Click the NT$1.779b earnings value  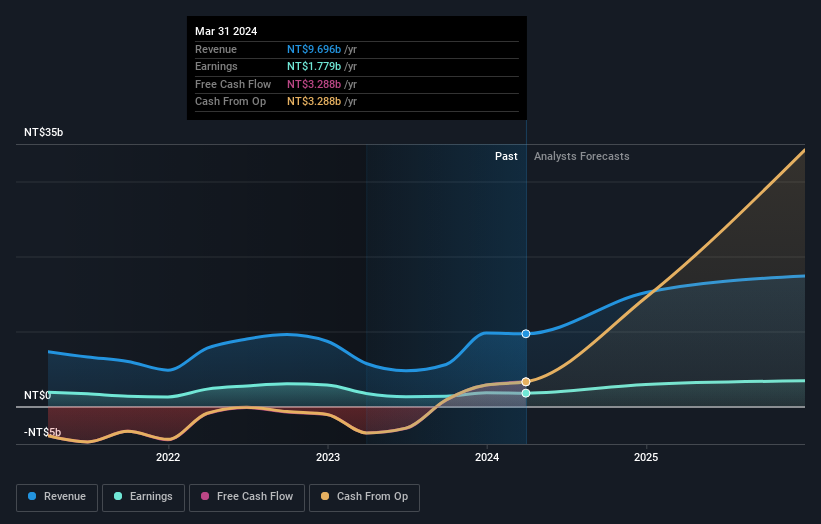(x=314, y=66)
